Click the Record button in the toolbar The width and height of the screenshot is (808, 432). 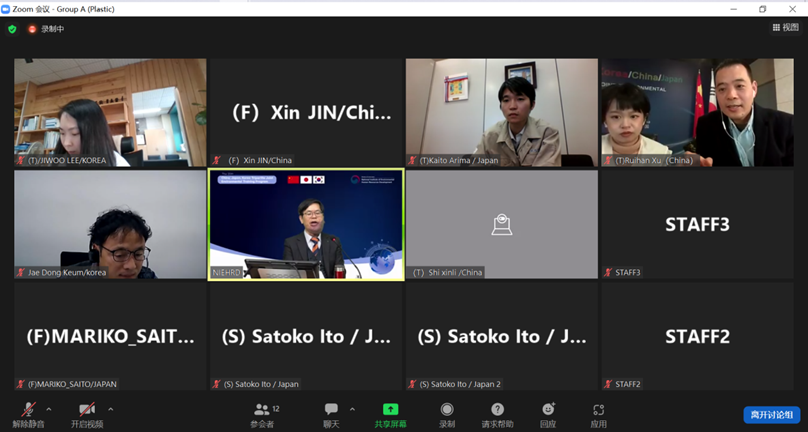447,414
